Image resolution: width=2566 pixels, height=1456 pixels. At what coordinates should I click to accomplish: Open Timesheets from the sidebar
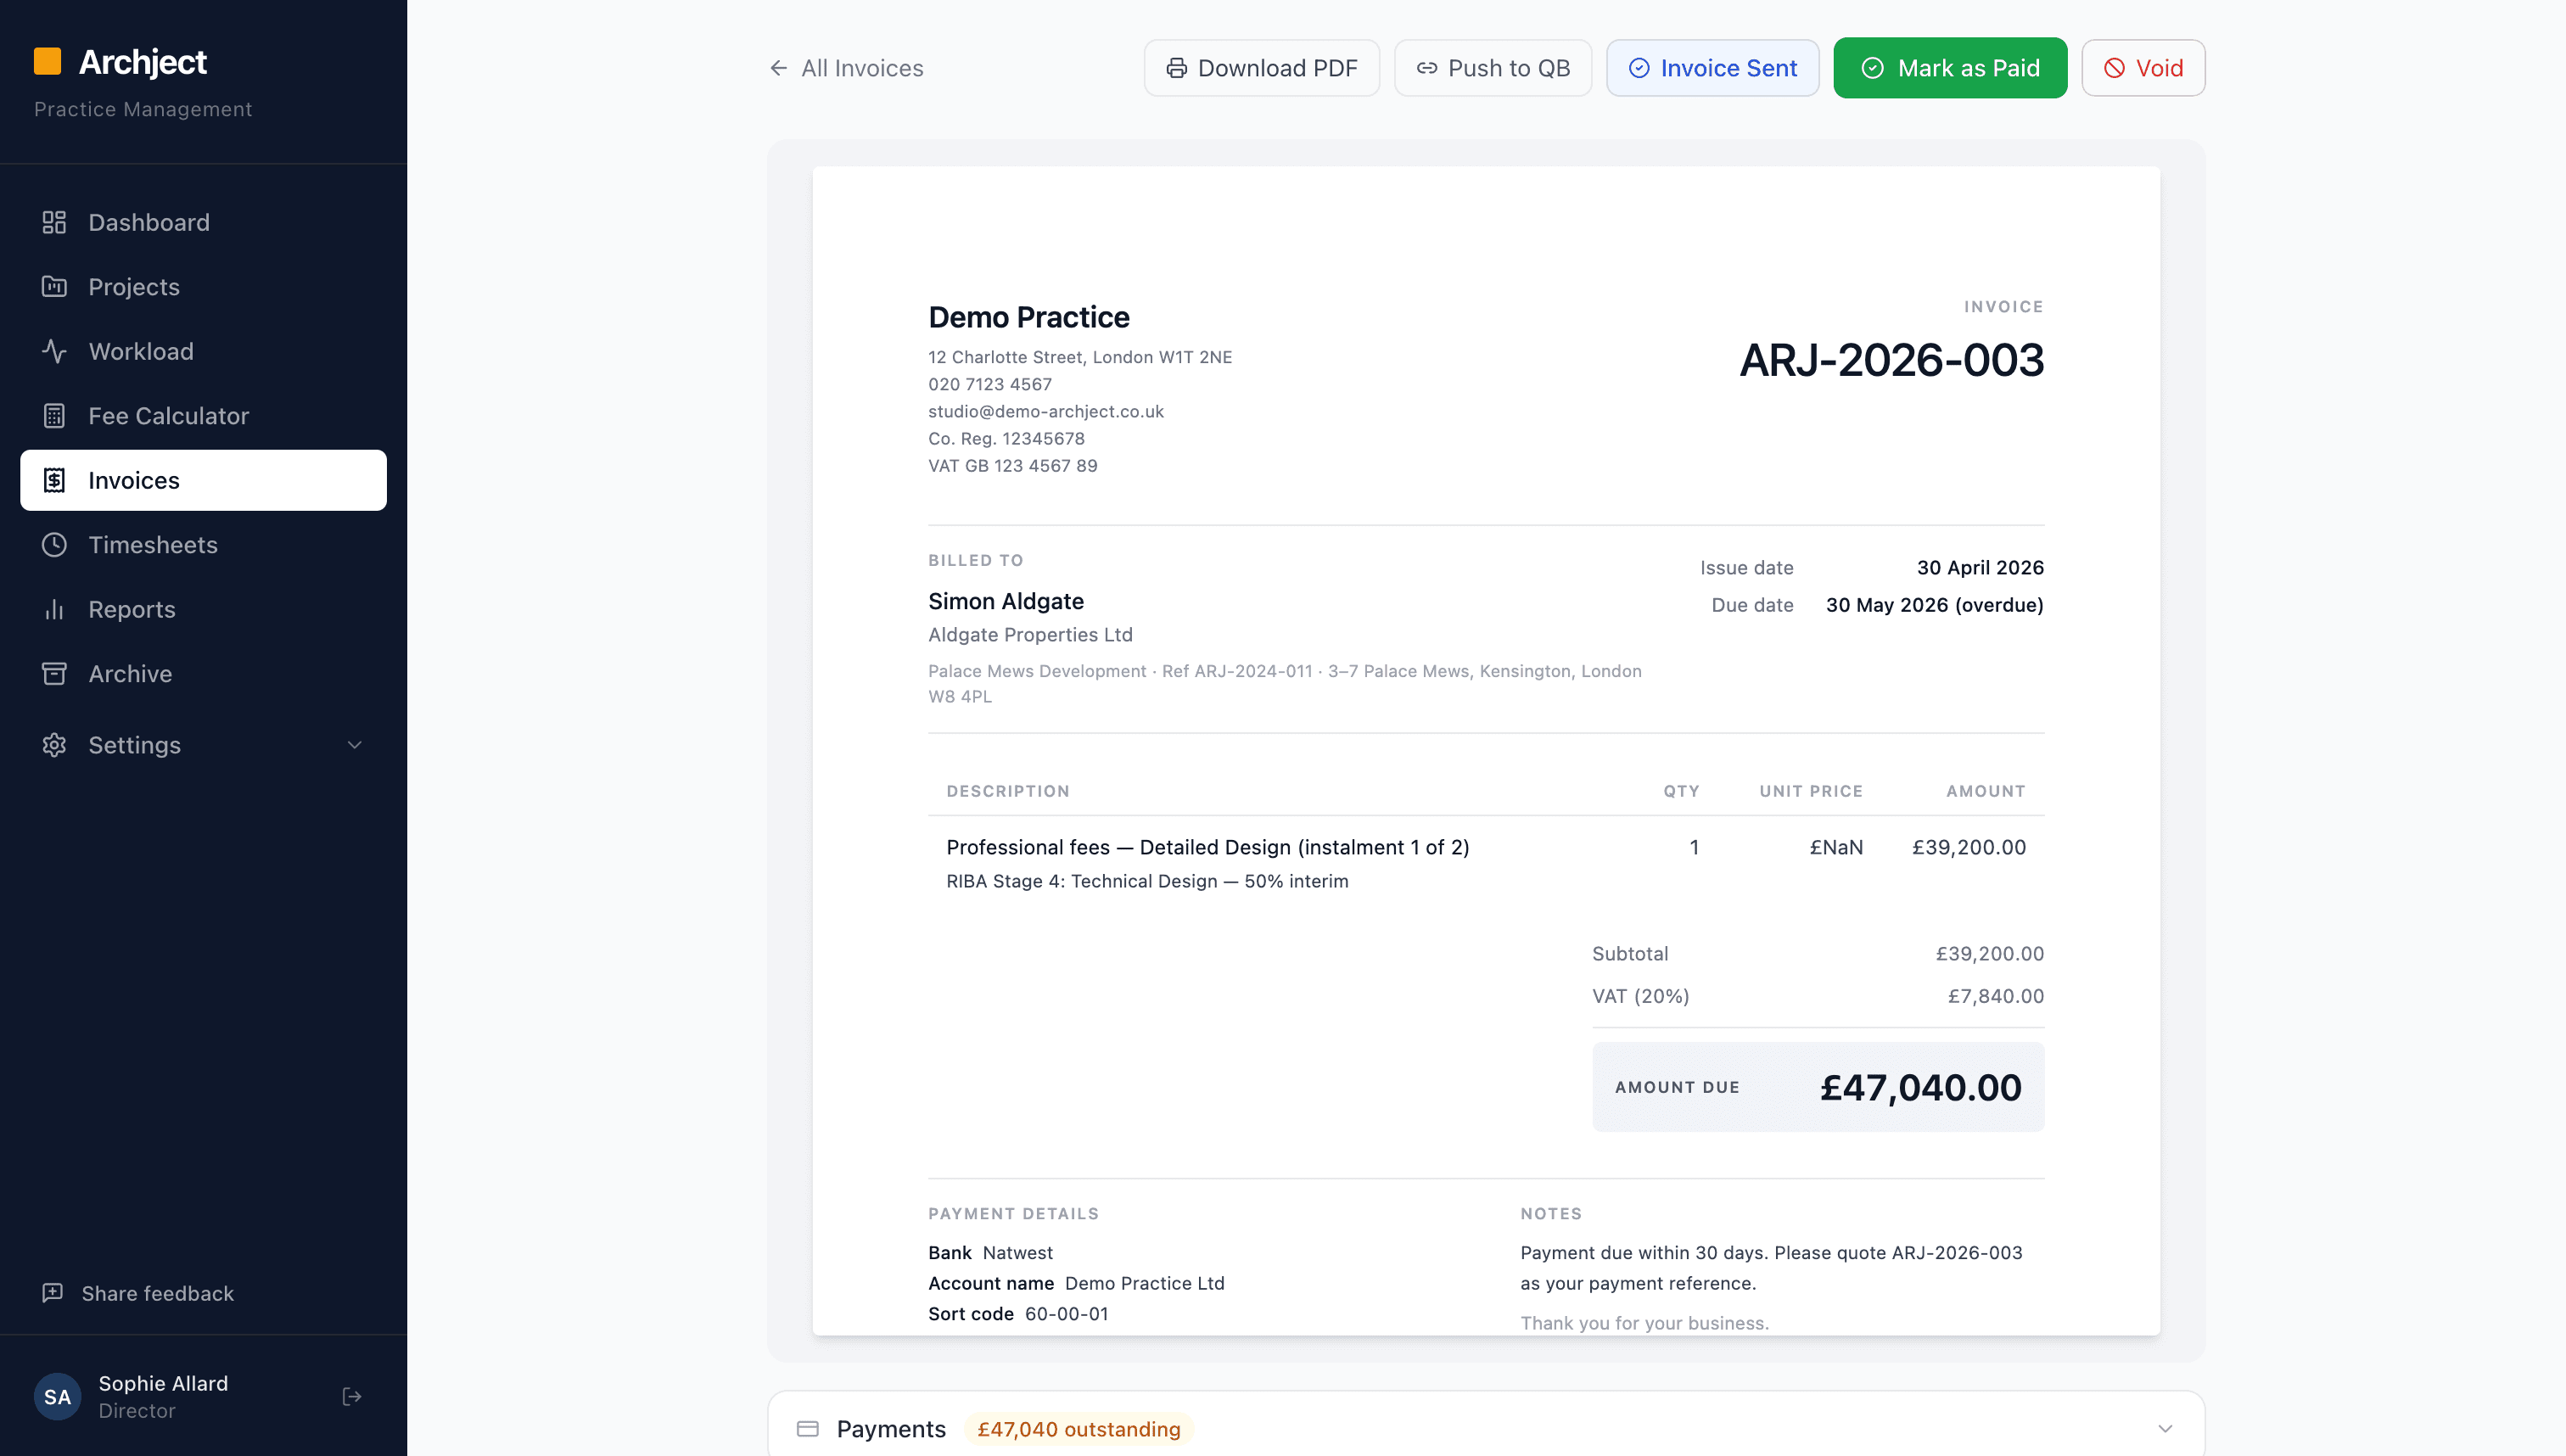pos(203,545)
